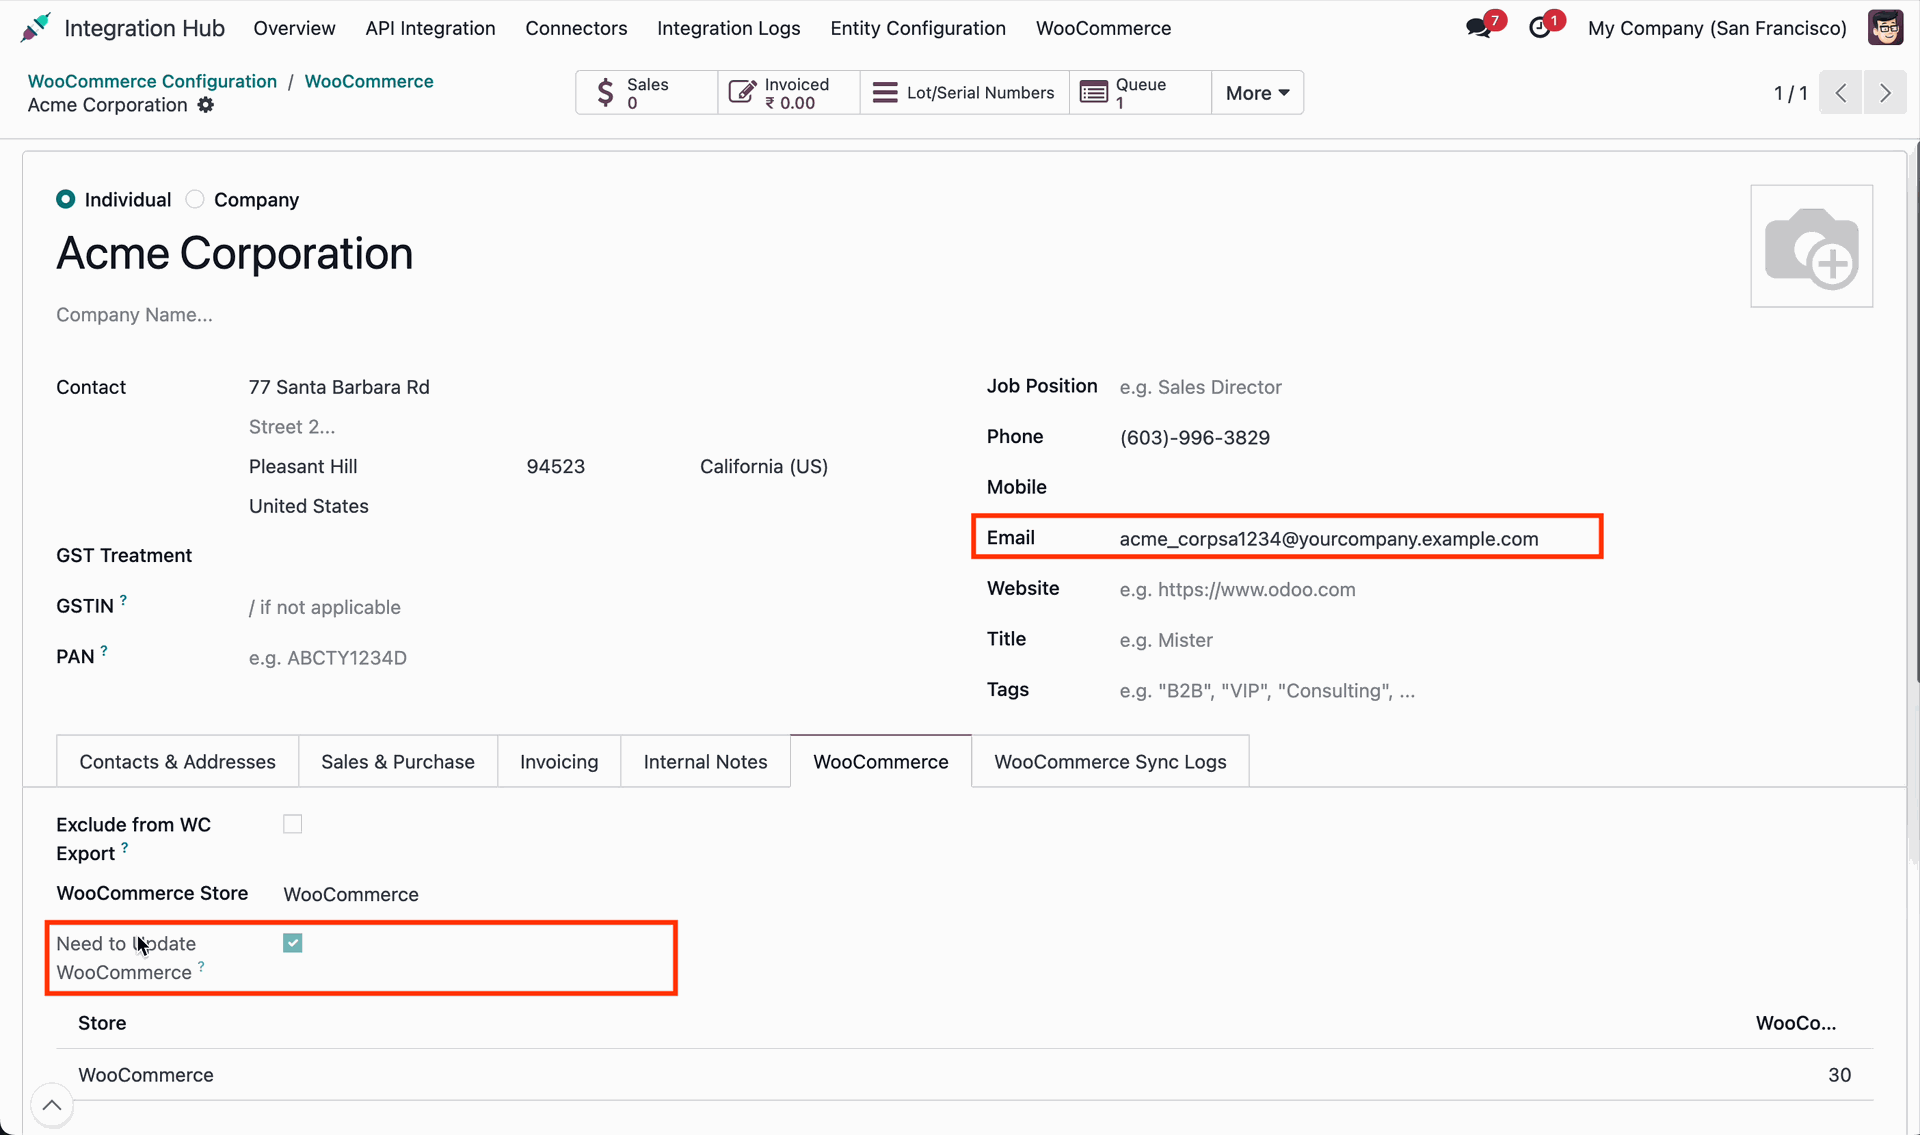Expand the More dropdown

1257,93
